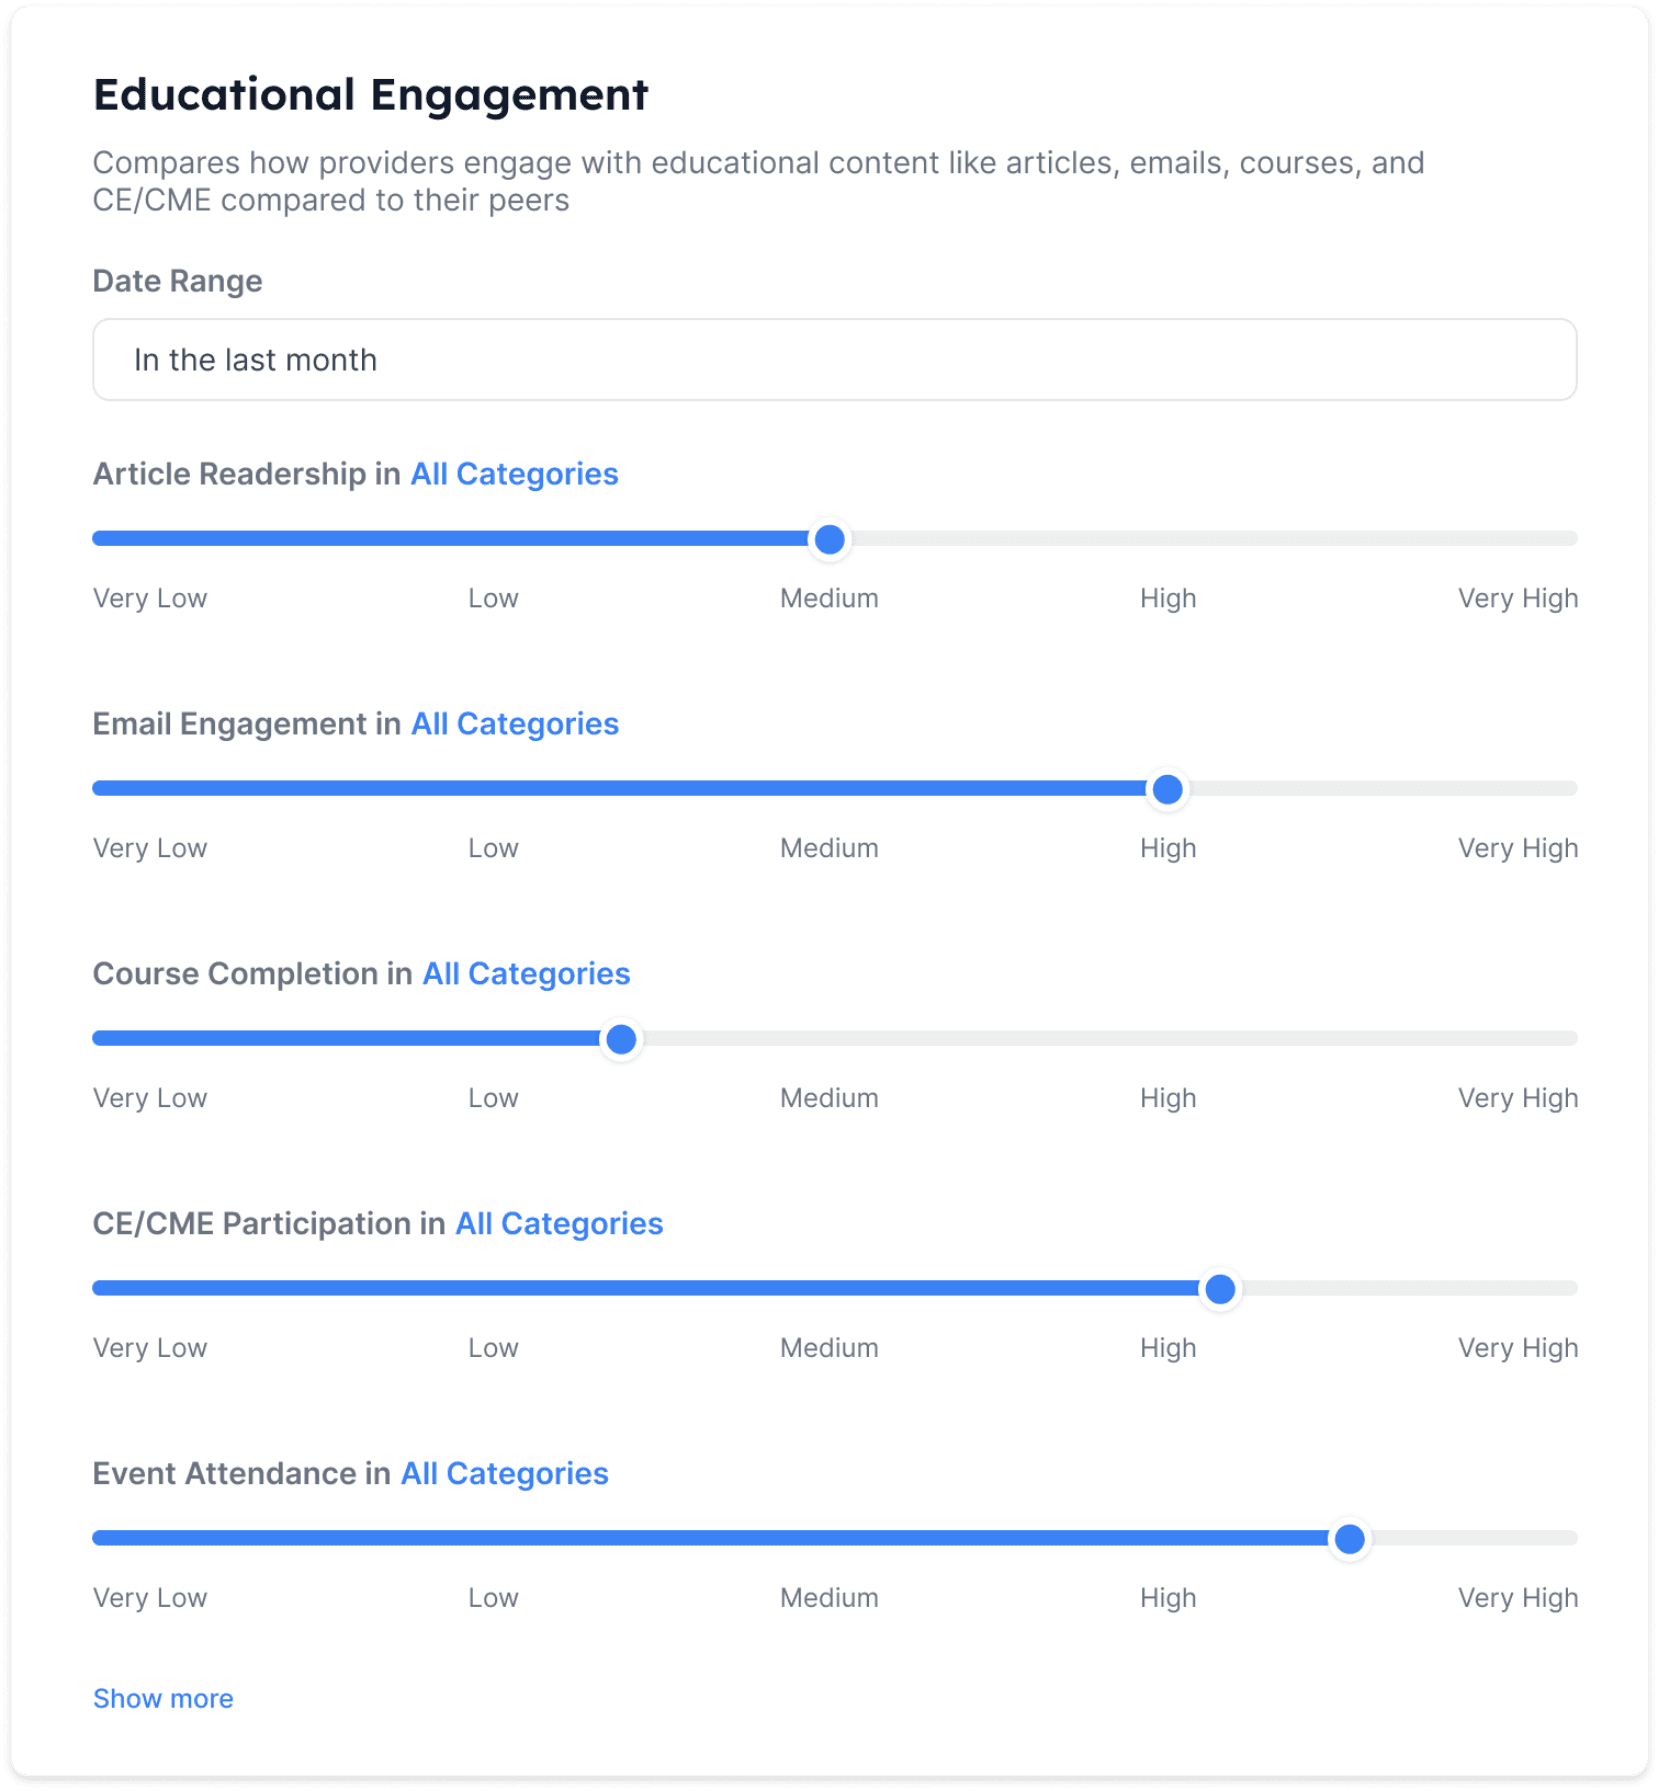Screen dimensions: 1659x1791
Task: Click the Event Attendance slider handle
Action: 1349,1540
